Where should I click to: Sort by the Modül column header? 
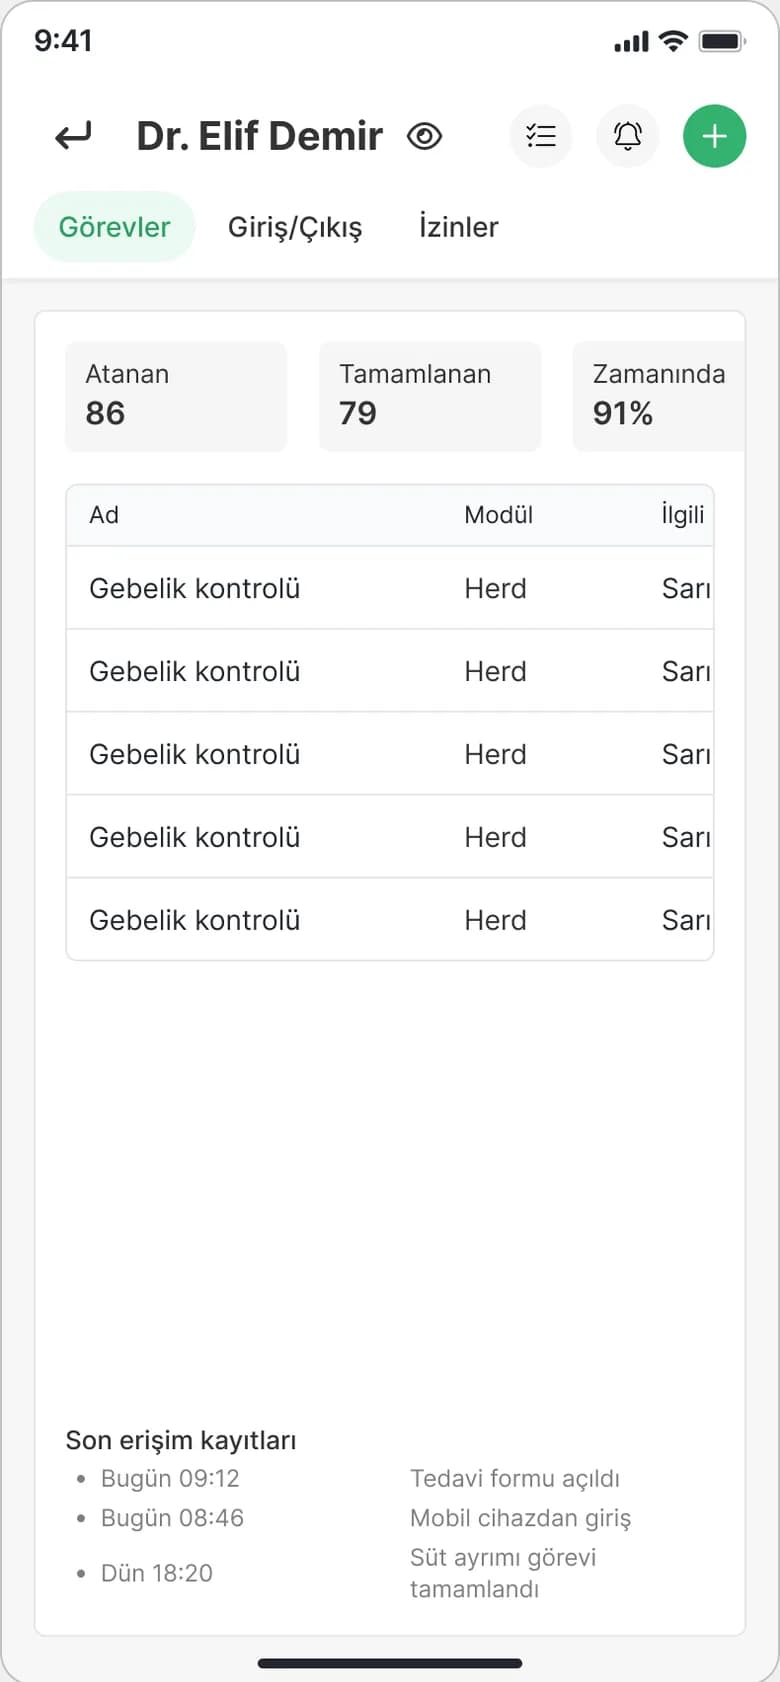[x=498, y=515]
